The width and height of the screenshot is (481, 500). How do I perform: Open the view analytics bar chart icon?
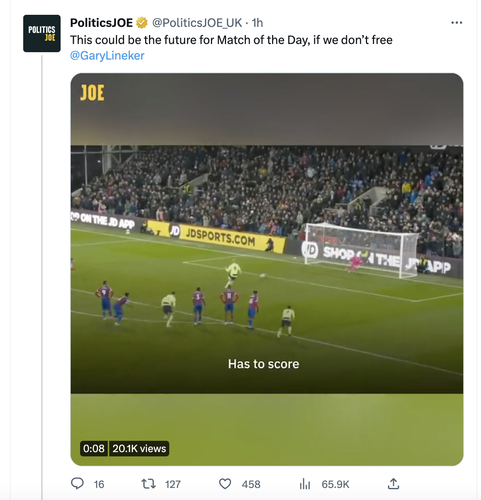coord(305,484)
